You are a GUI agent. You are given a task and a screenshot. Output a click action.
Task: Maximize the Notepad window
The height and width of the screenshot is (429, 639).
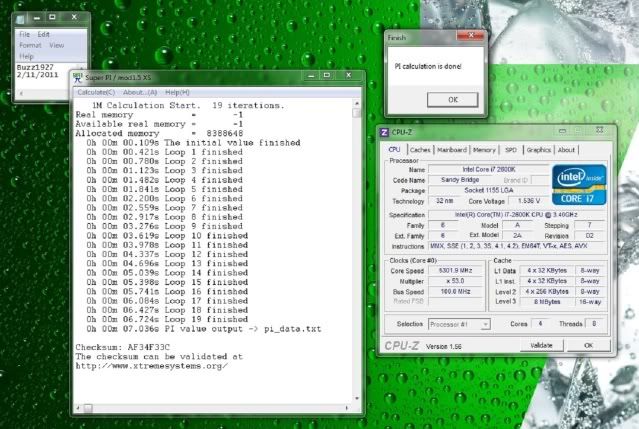point(52,17)
